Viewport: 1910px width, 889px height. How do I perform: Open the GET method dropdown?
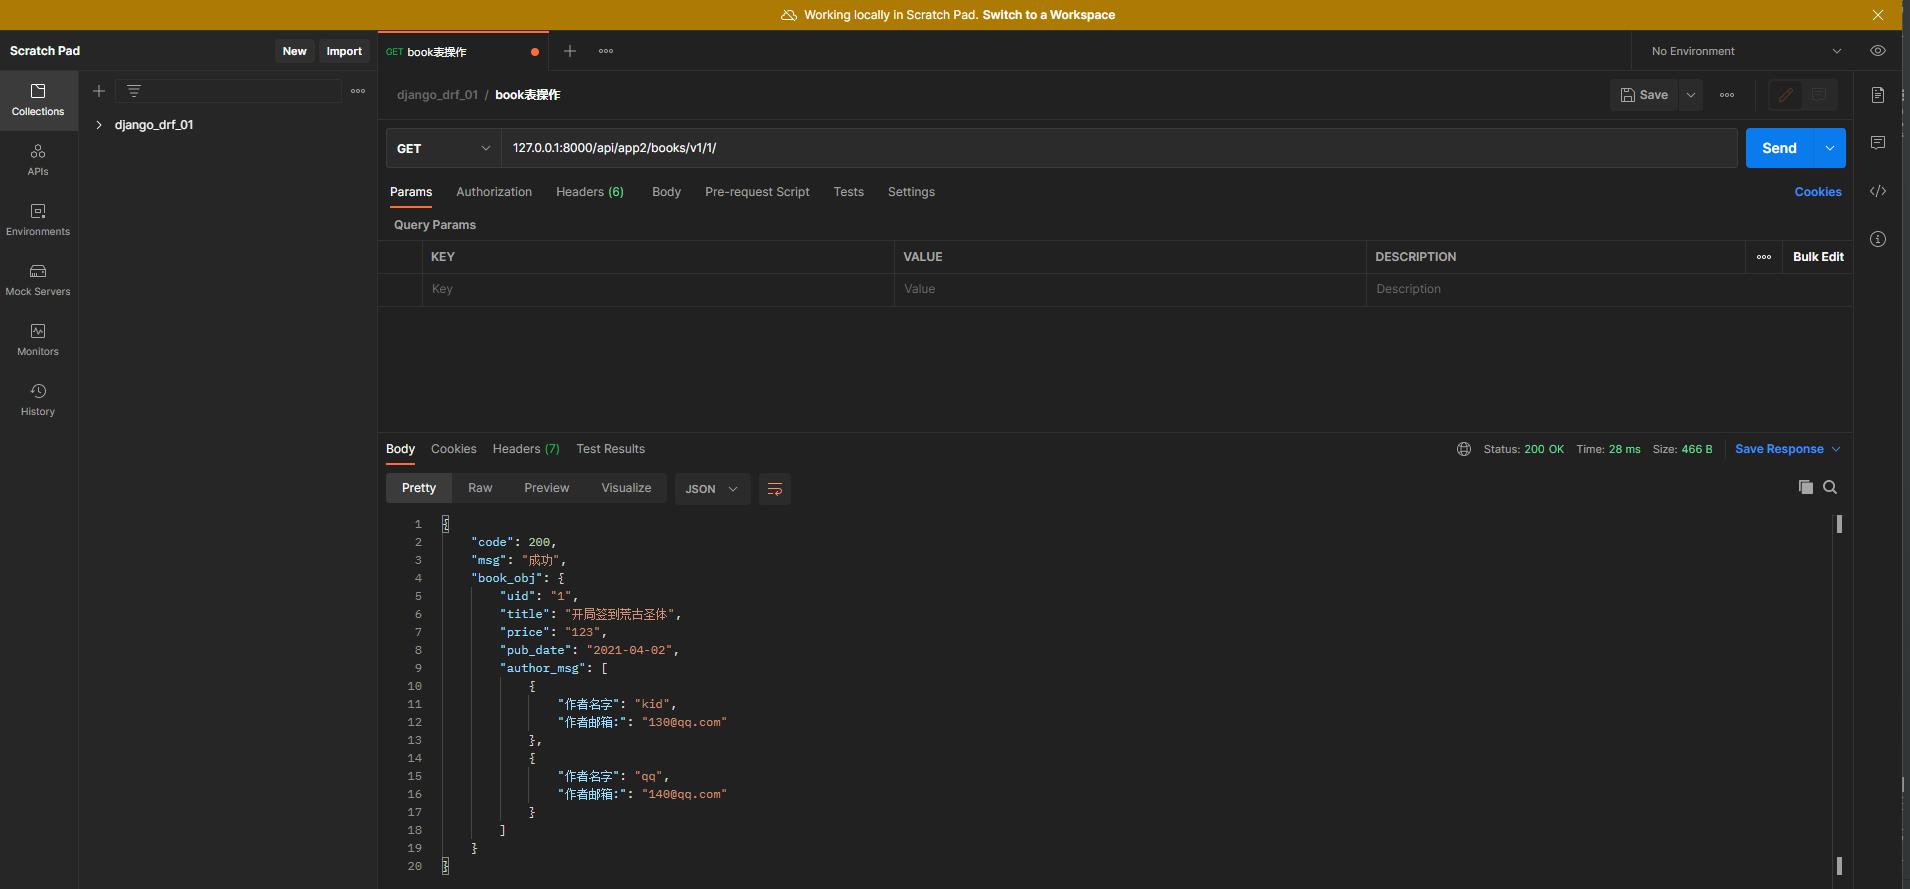pos(444,148)
